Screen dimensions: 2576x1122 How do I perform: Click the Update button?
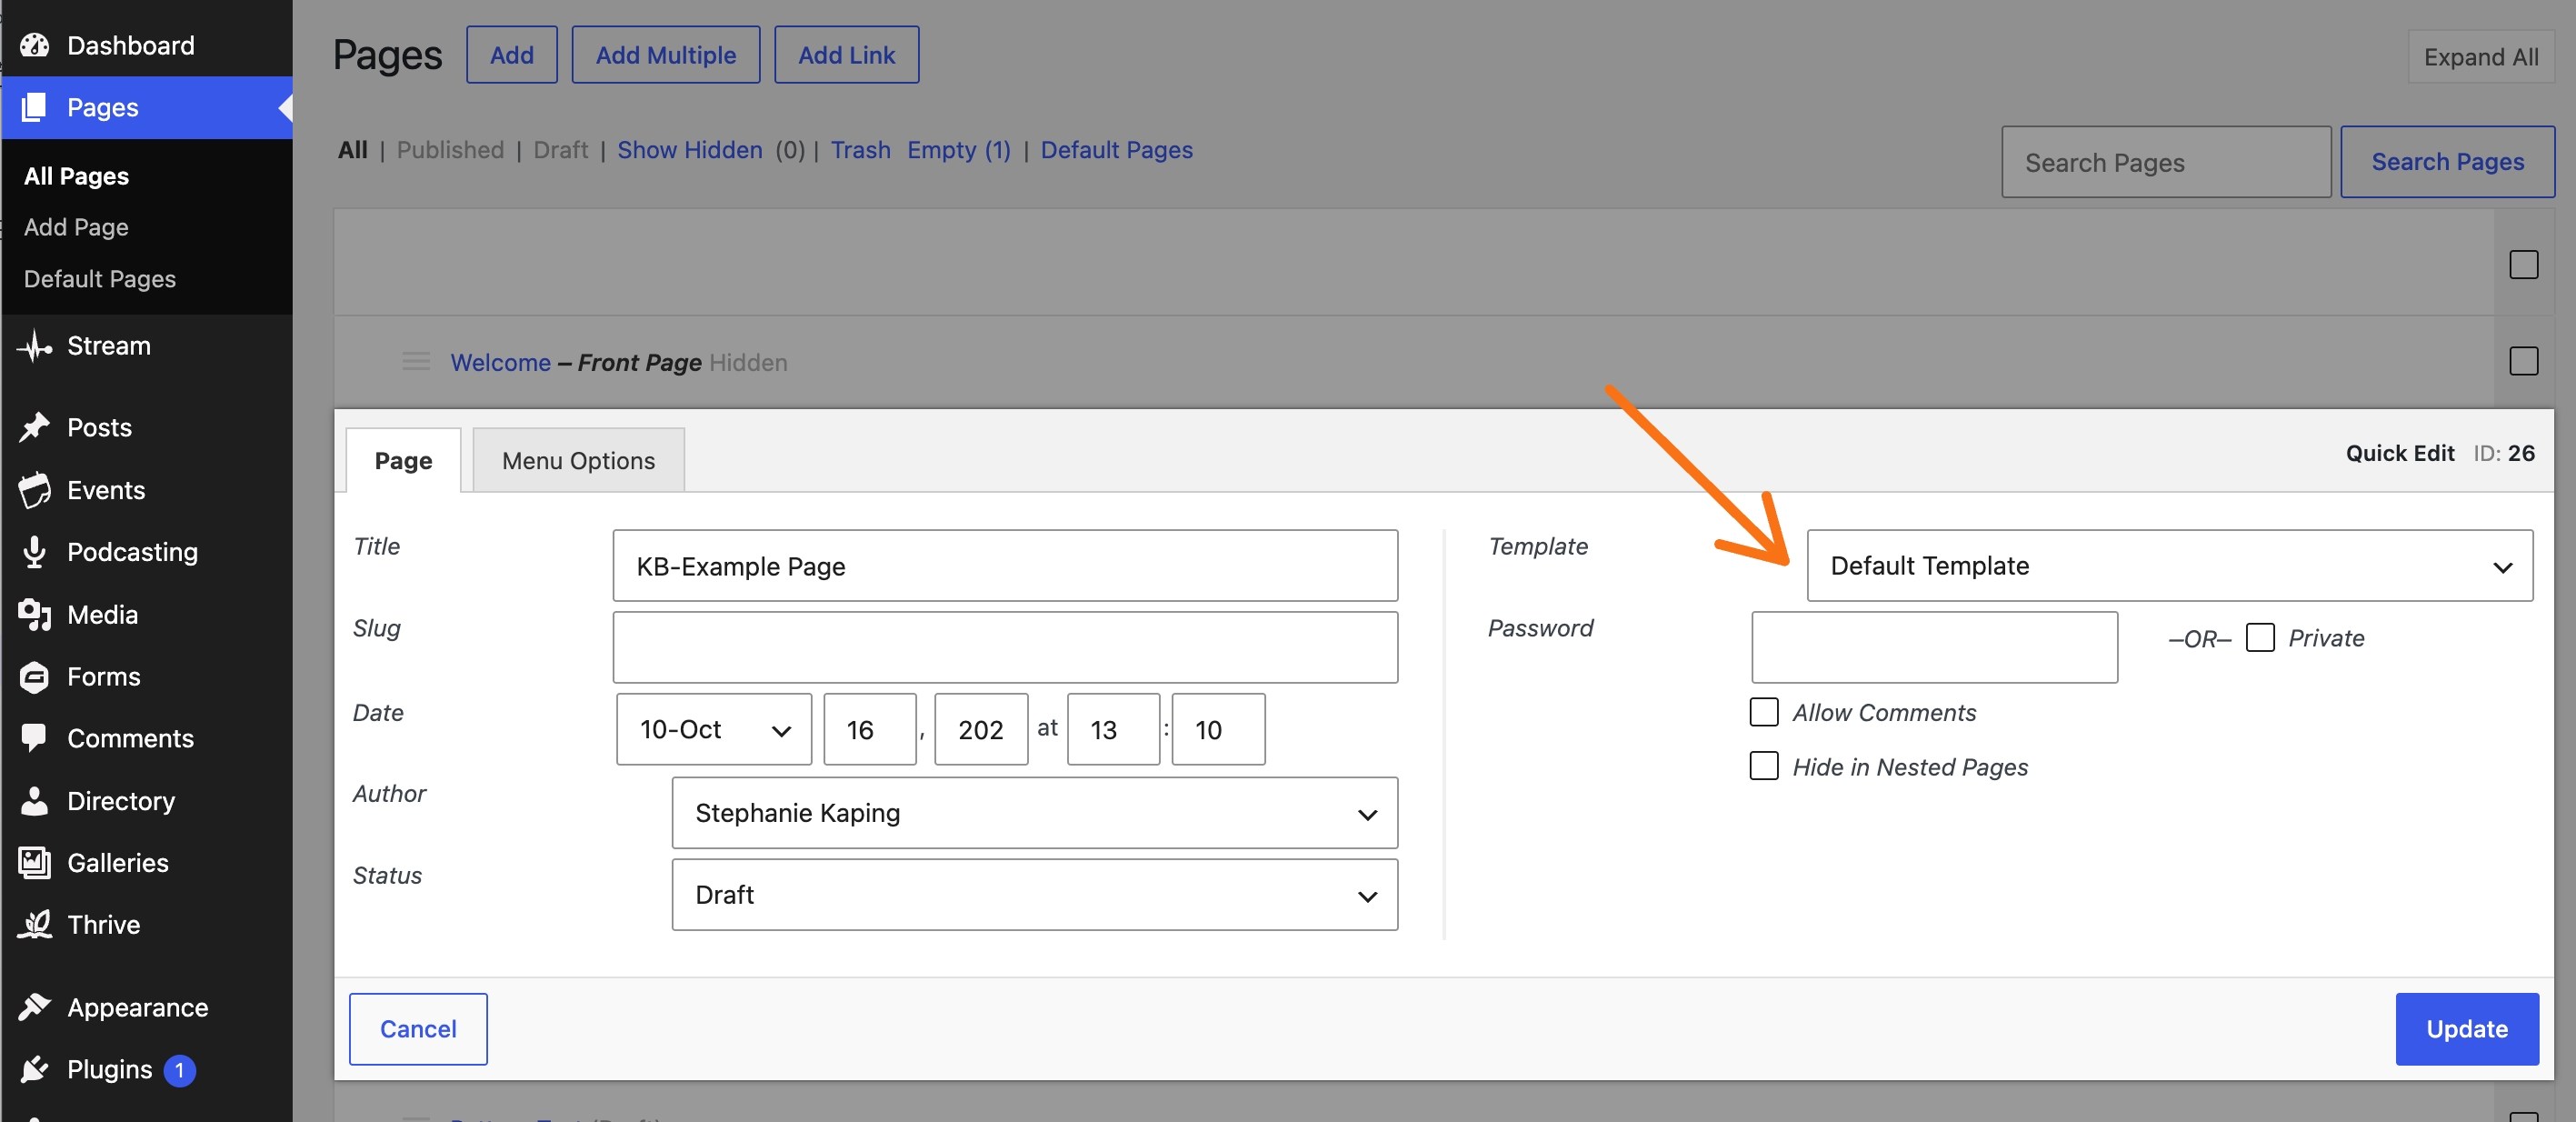pyautogui.click(x=2468, y=1030)
